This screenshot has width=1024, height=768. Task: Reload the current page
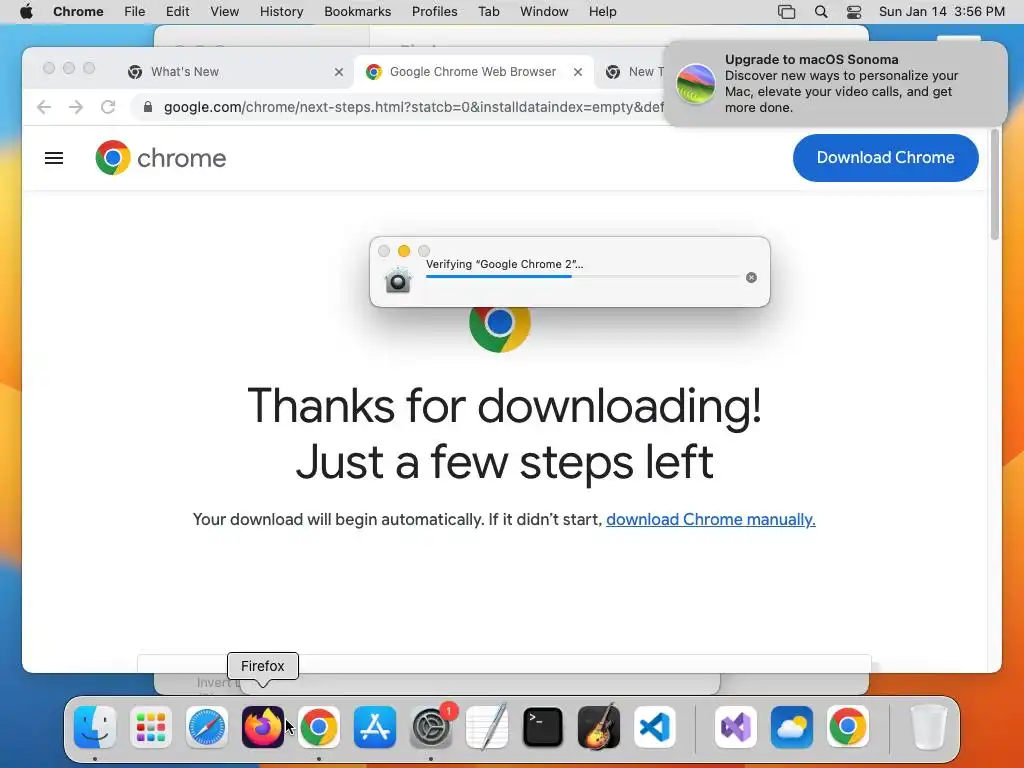point(108,107)
